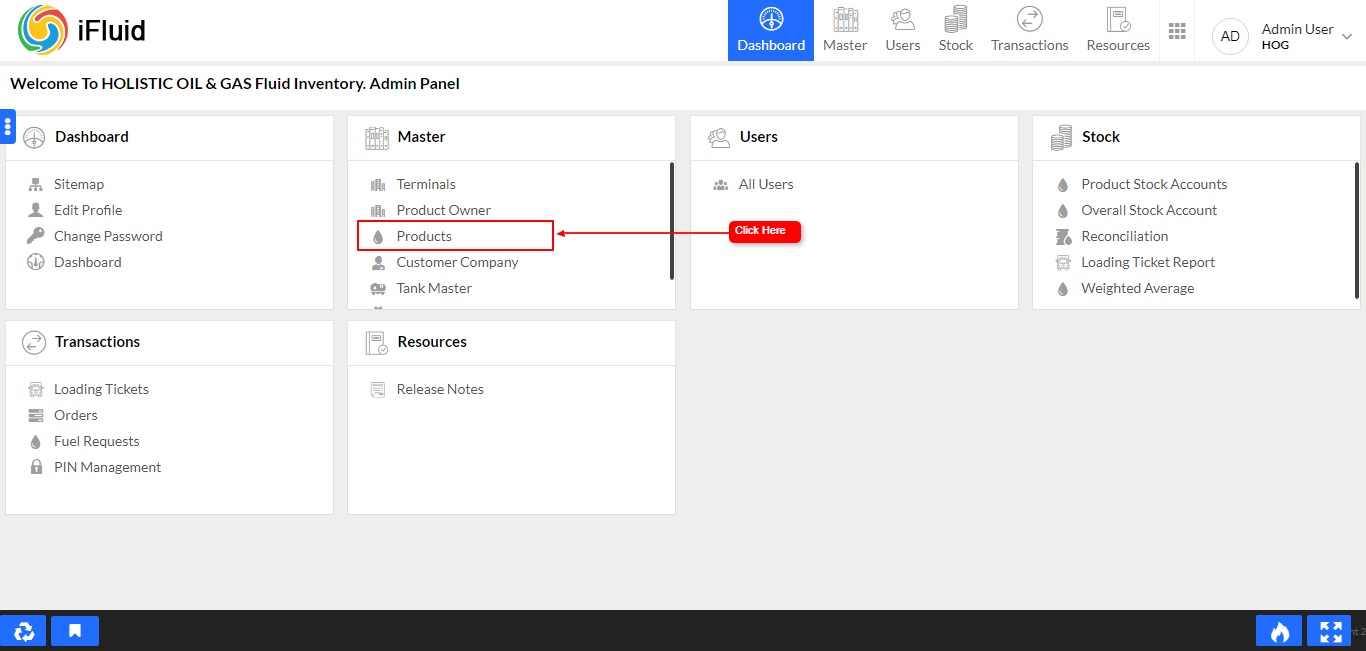
Task: Click the fullscreen expand button in footer
Action: 1330,631
